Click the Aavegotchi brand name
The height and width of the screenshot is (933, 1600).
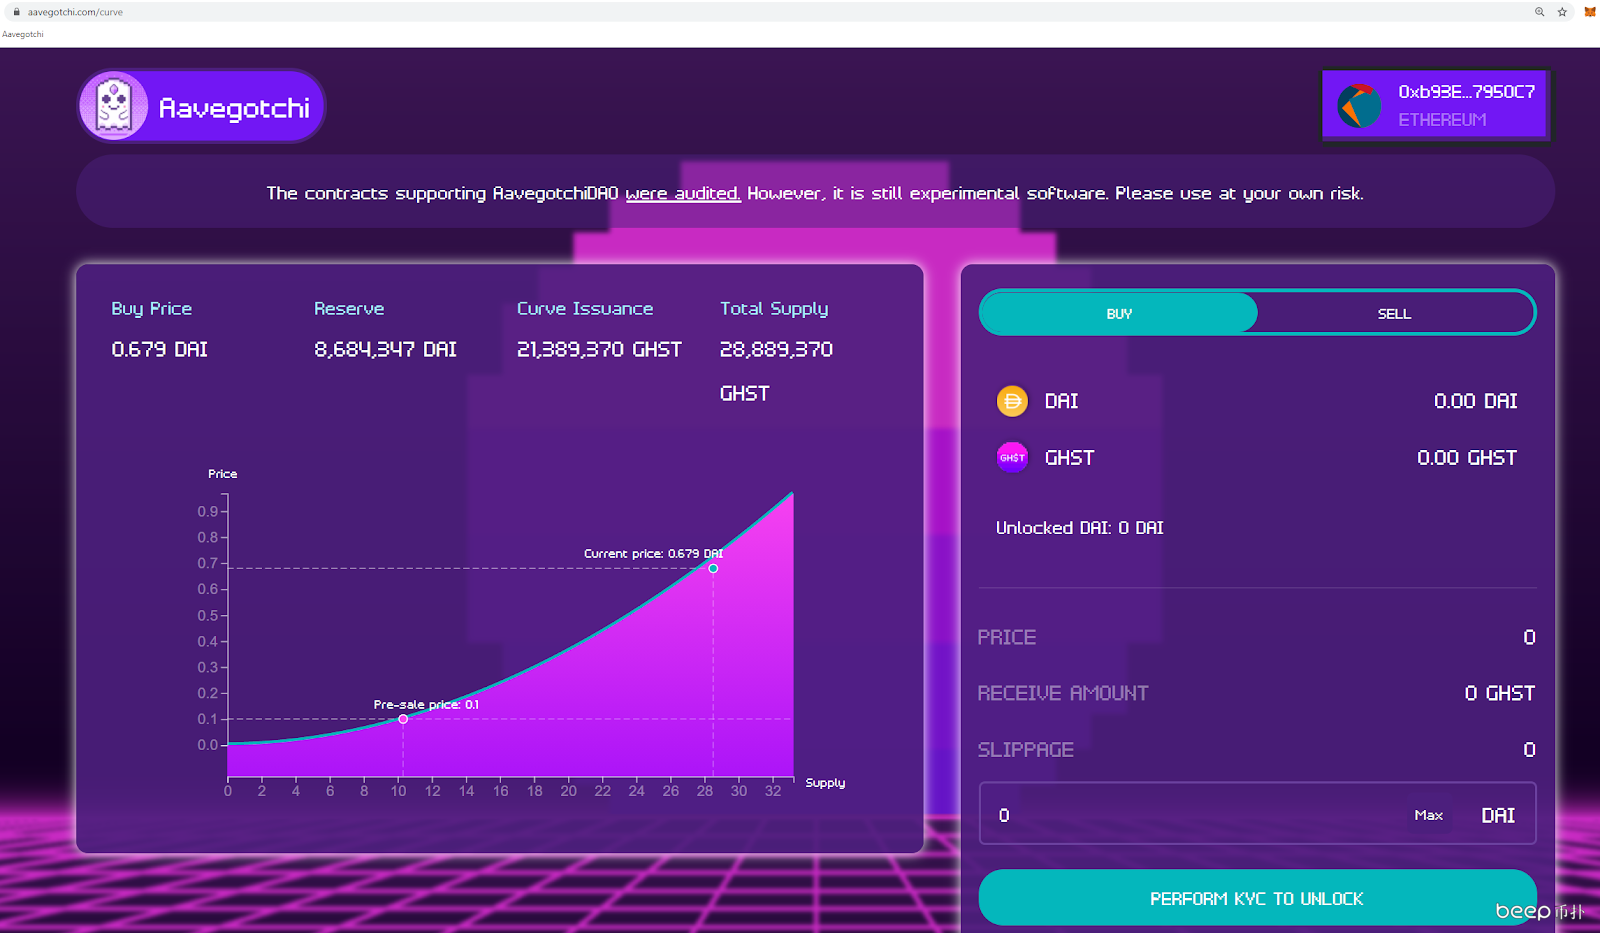234,107
